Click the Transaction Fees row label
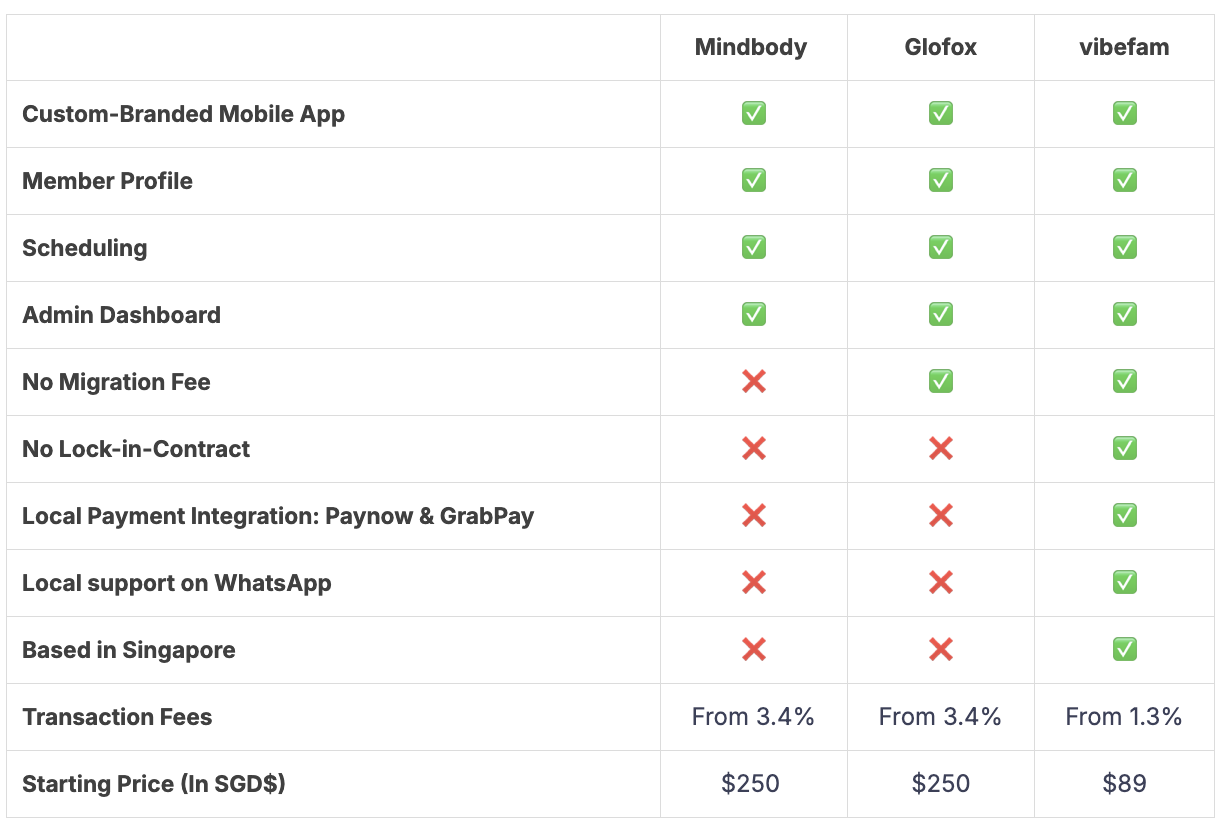Screen dimensions: 1228x830 117,717
